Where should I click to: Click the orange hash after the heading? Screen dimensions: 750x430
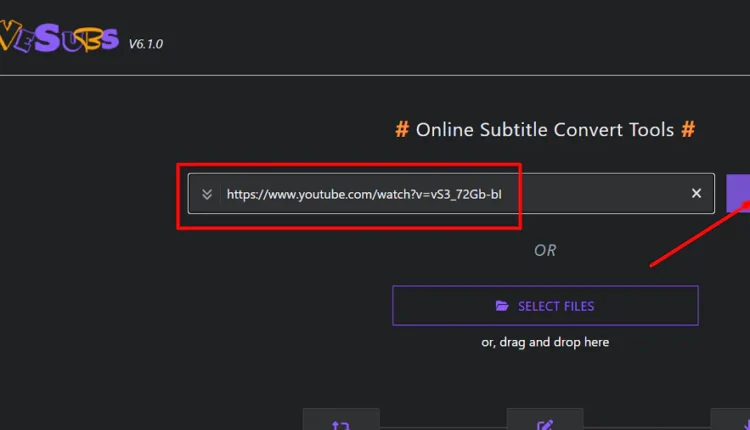click(x=688, y=130)
